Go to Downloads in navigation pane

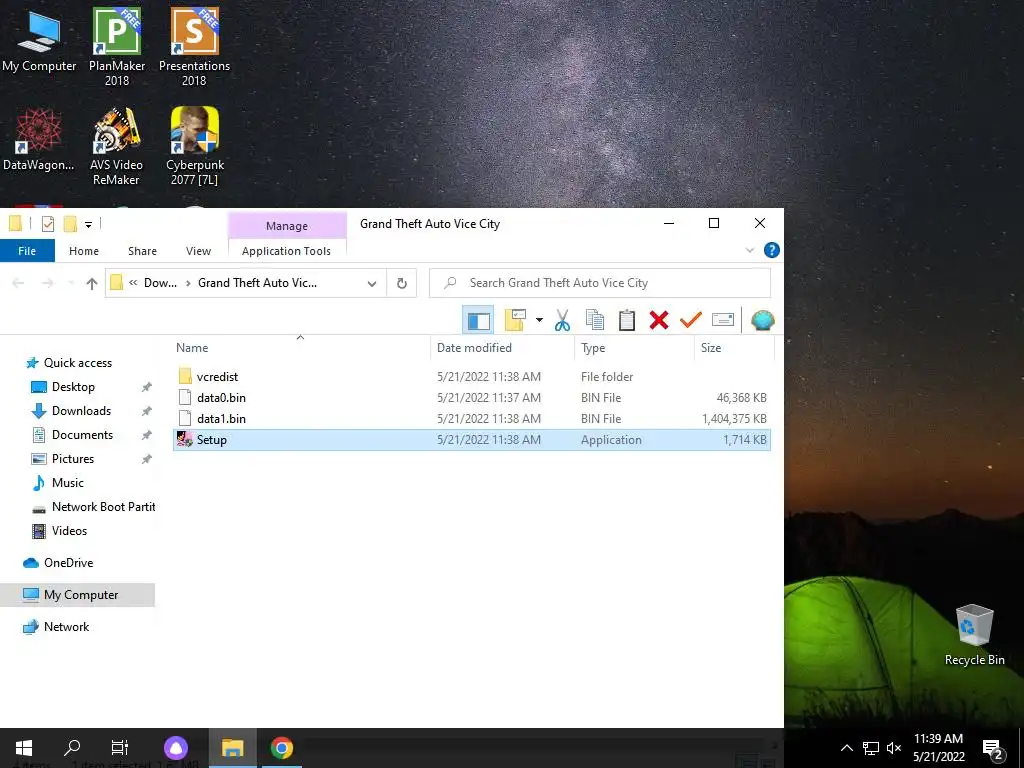(81, 411)
